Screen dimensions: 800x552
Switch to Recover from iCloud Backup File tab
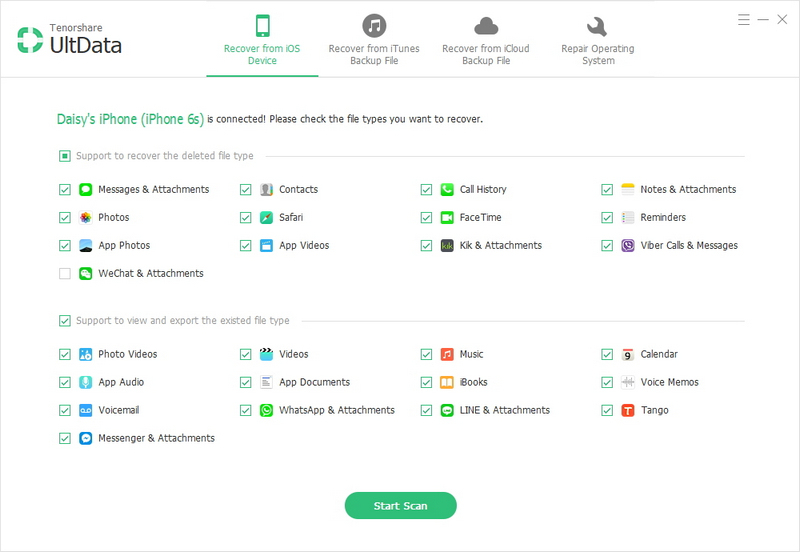486,40
